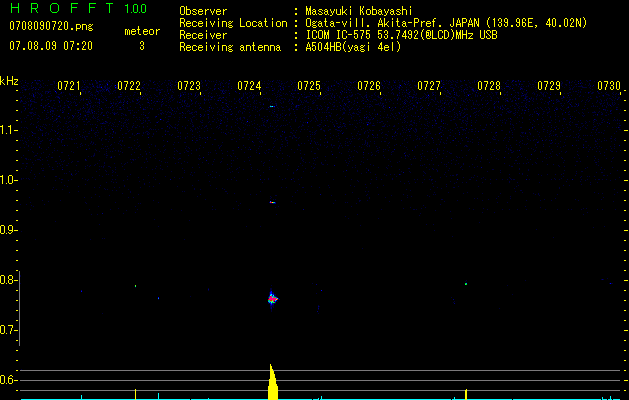
Task: Select the file name 0708090720.png
Action: point(51,26)
